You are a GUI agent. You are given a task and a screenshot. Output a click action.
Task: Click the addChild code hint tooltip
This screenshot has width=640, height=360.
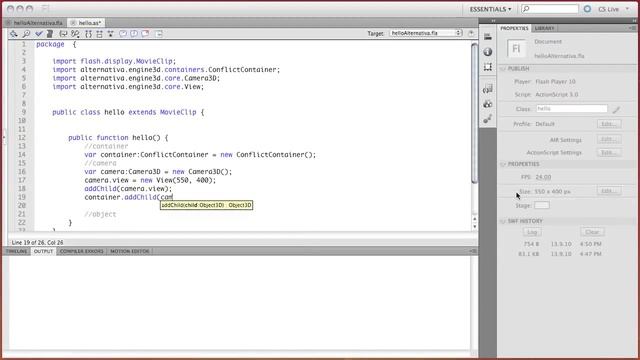(207, 205)
